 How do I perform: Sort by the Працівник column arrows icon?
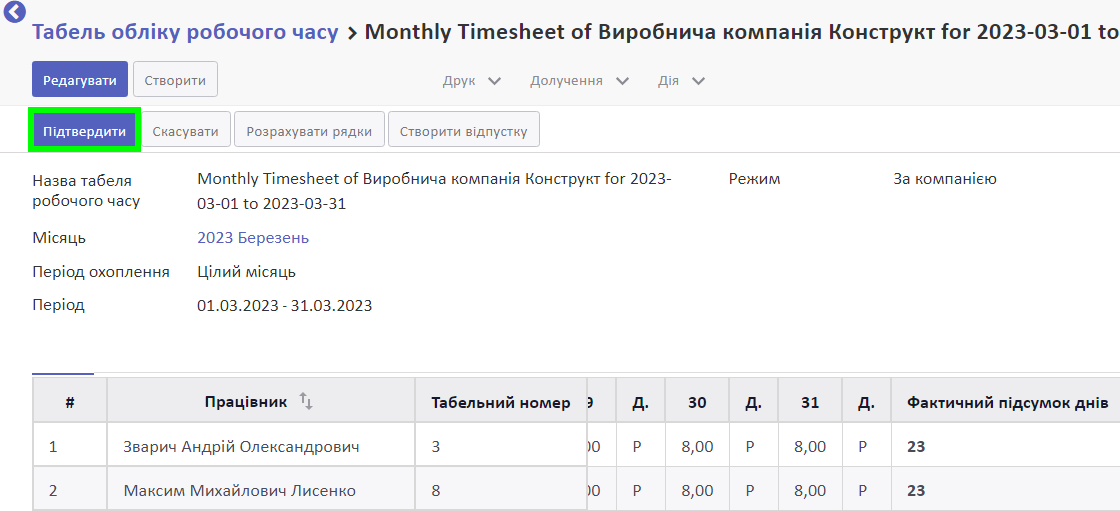click(x=306, y=402)
